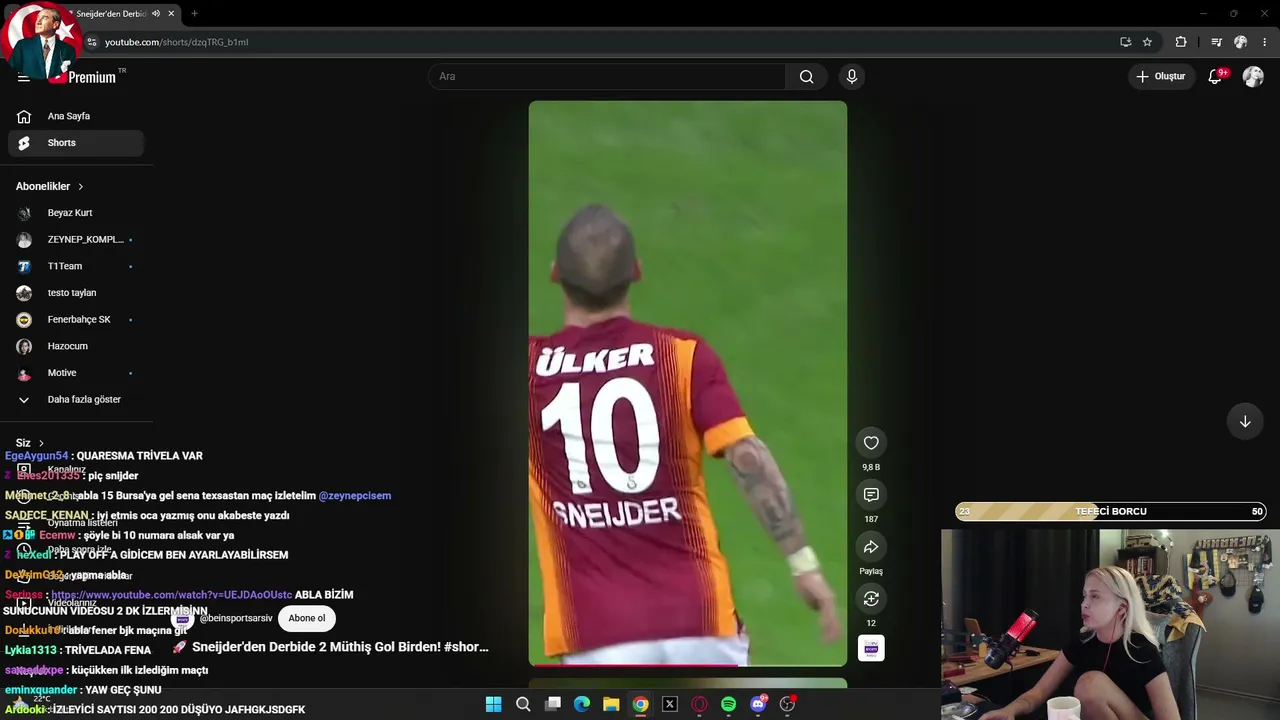Open Chrome three-dot menu

(1265, 42)
